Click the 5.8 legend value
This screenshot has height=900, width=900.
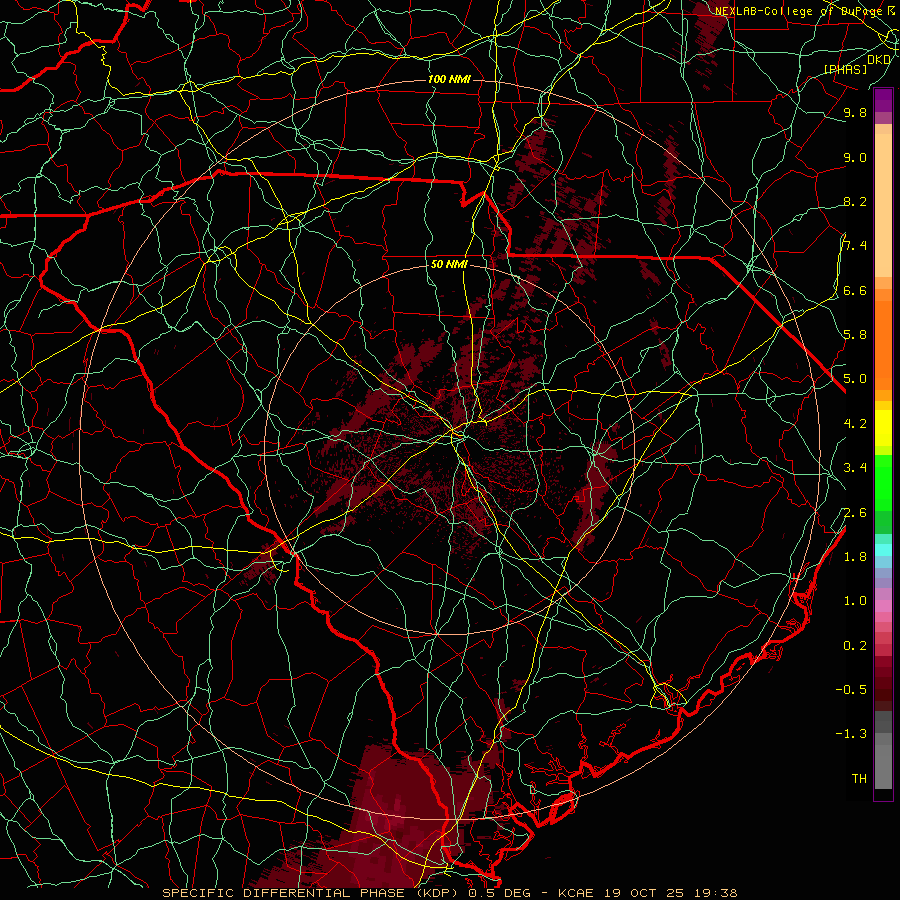(x=855, y=335)
